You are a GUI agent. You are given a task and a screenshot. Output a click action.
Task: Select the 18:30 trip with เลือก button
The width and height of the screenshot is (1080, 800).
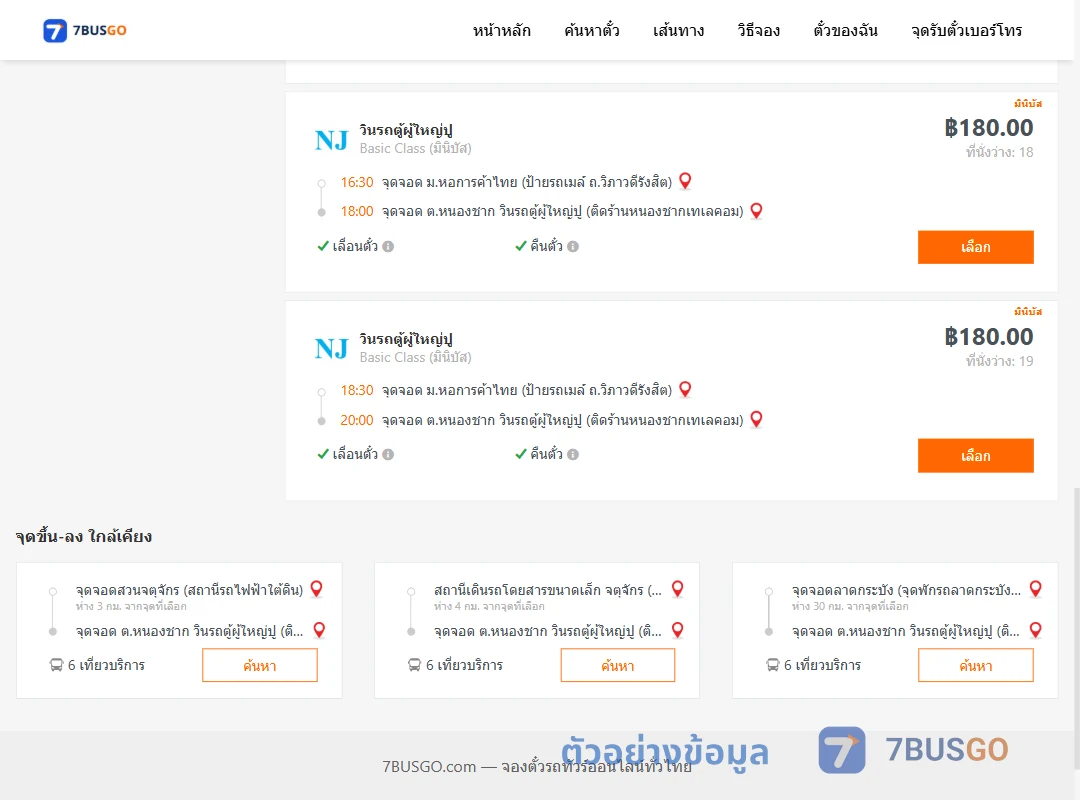(975, 455)
